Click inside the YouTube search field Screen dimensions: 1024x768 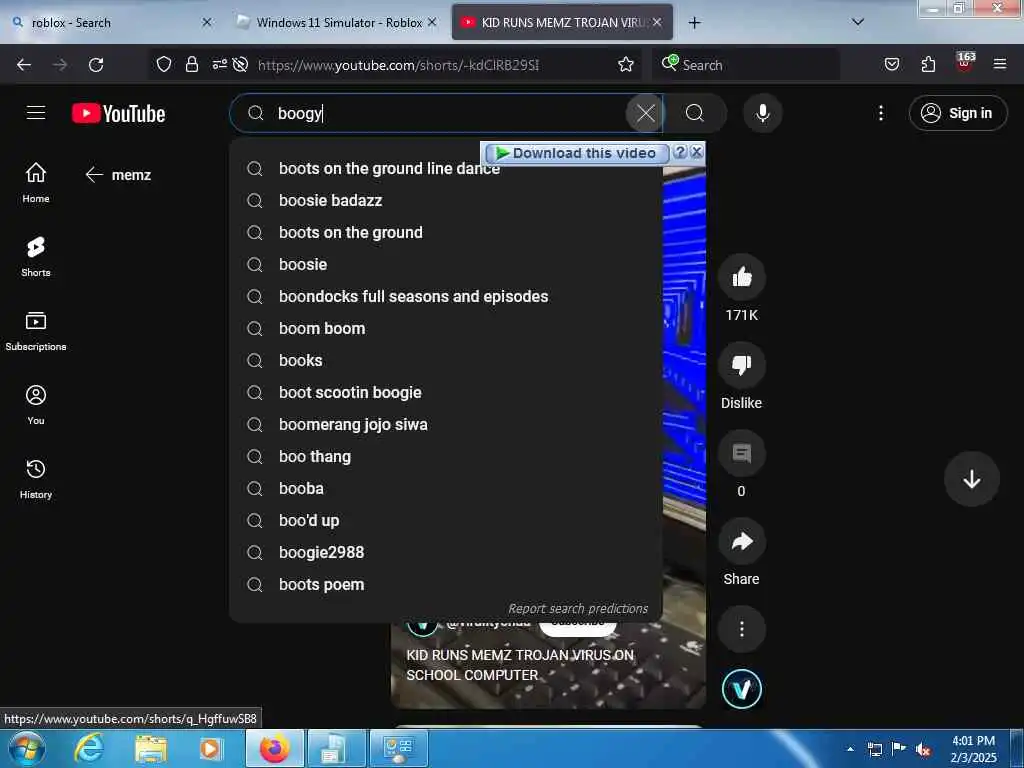point(444,113)
